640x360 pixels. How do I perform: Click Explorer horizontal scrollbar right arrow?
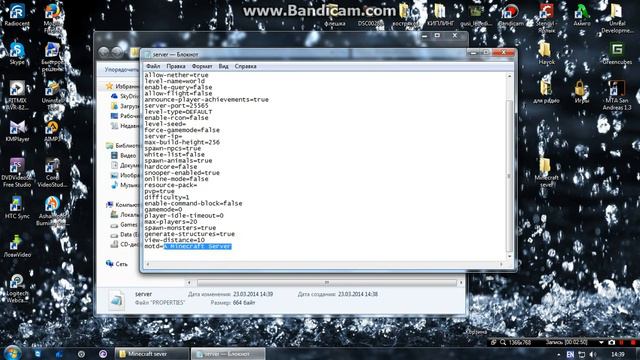[x=461, y=282]
